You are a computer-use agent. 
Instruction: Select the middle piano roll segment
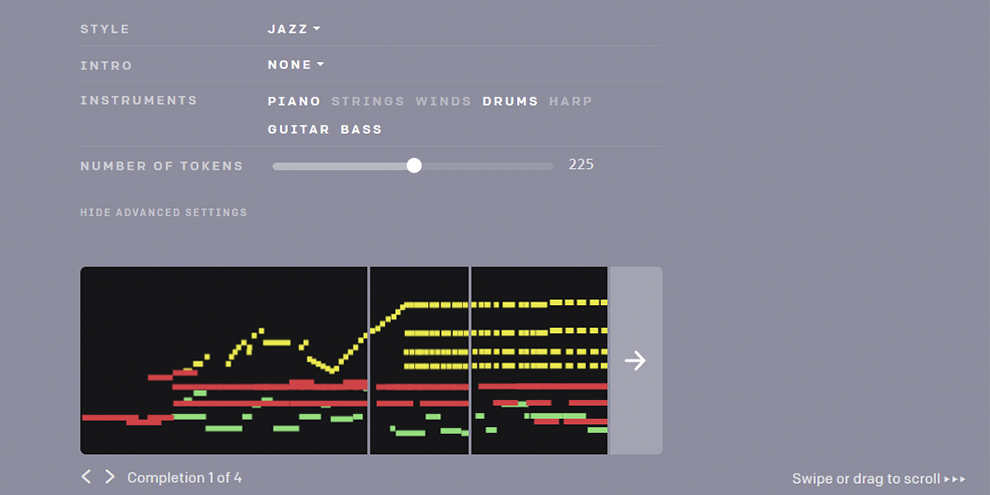[x=419, y=361]
